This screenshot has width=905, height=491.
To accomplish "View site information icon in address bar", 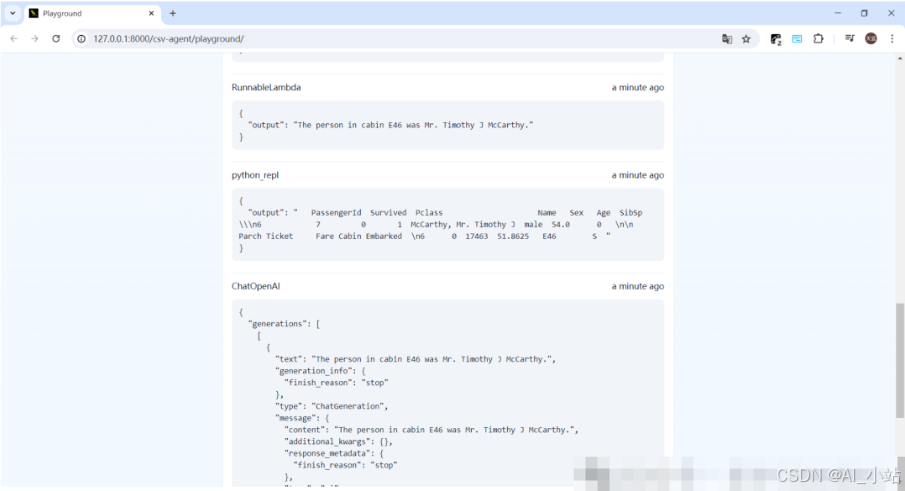I will tap(81, 39).
